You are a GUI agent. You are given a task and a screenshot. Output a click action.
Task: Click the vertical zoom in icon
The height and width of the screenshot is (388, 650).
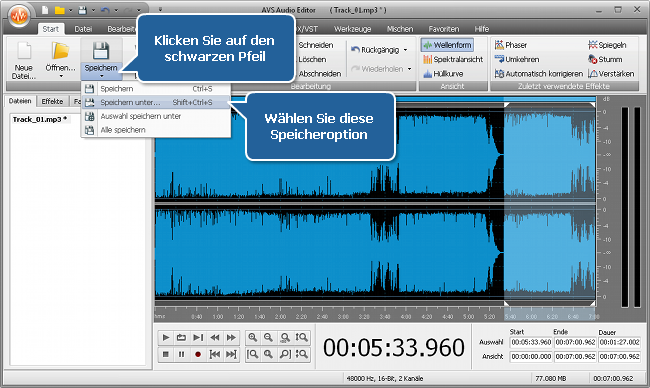(x=302, y=337)
